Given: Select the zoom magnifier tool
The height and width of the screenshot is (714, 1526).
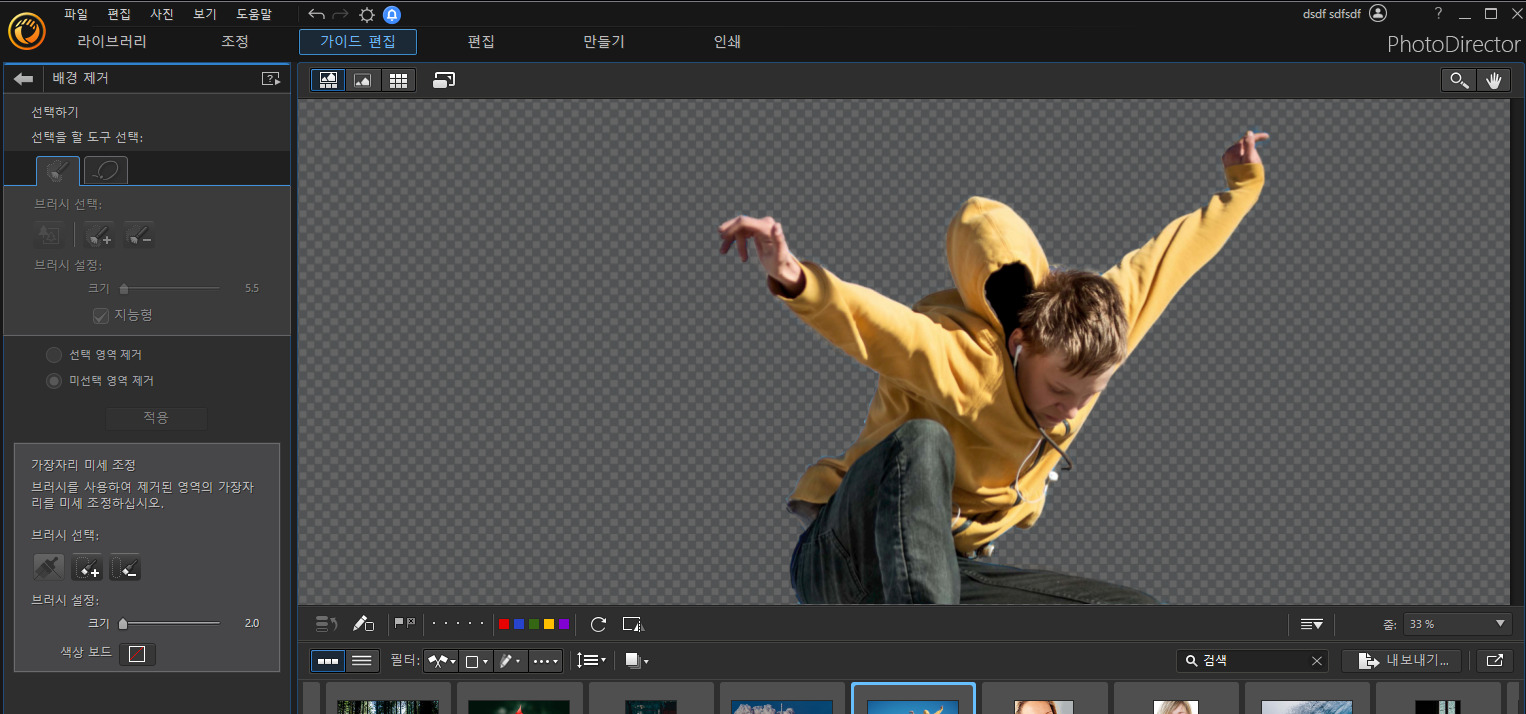Looking at the screenshot, I should [x=1459, y=81].
